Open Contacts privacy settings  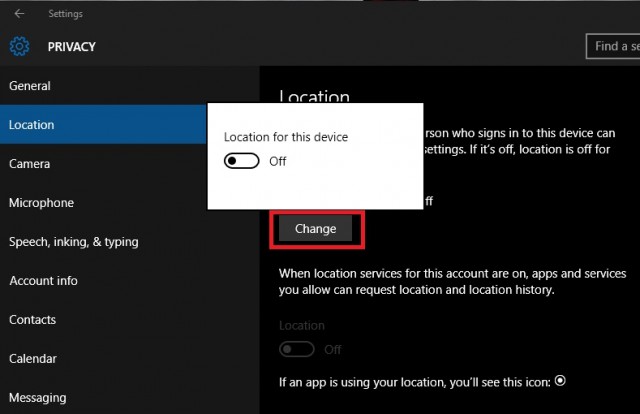(33, 320)
